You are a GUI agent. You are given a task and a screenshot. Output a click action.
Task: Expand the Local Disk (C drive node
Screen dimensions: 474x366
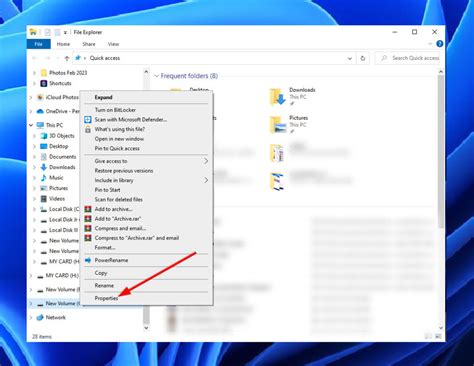pyautogui.click(x=34, y=209)
